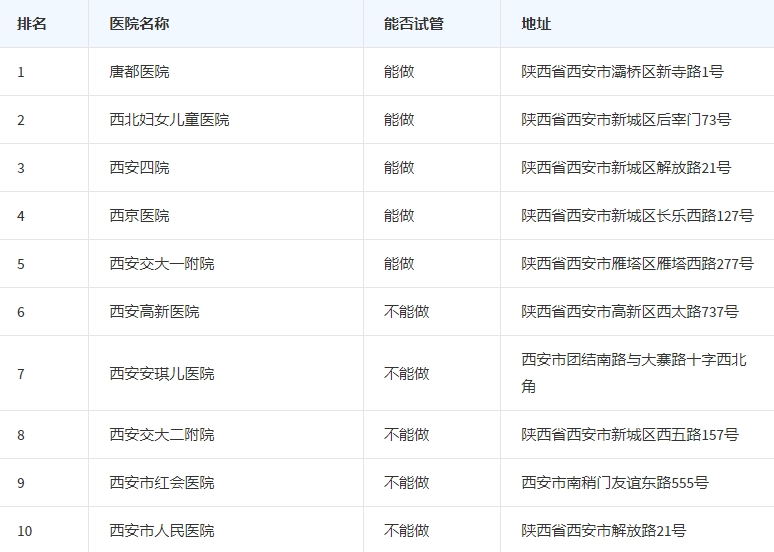Click address 陕西省西安市解放路21号

pos(604,530)
